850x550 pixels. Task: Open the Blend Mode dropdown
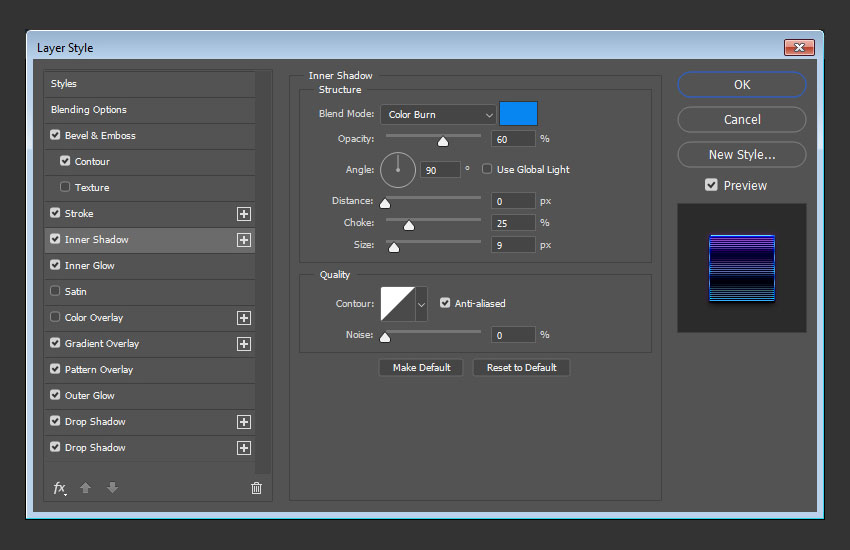click(x=437, y=115)
